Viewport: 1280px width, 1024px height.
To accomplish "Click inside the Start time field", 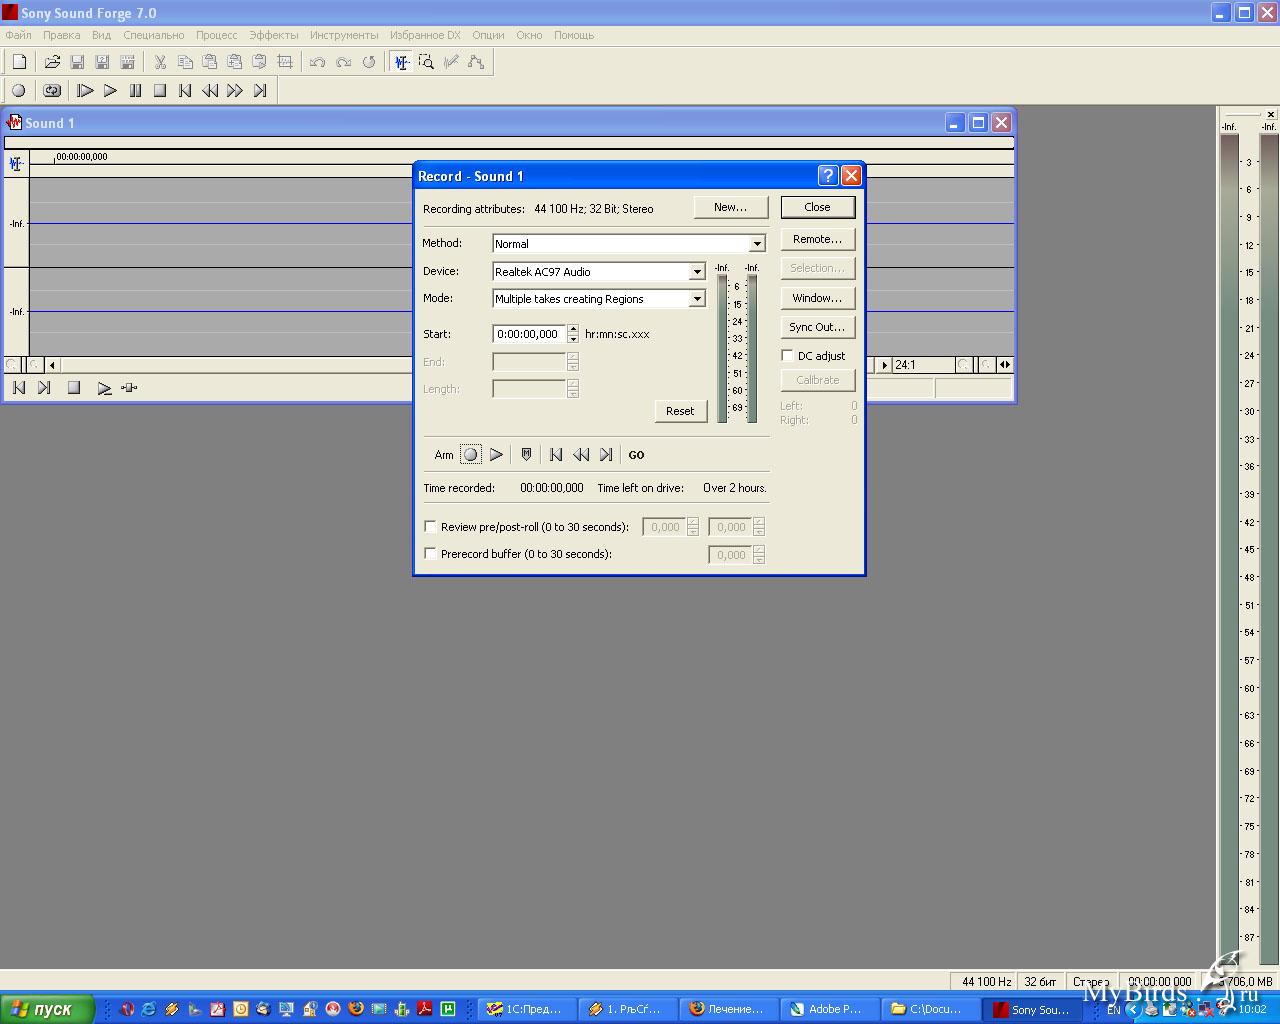I will 529,334.
